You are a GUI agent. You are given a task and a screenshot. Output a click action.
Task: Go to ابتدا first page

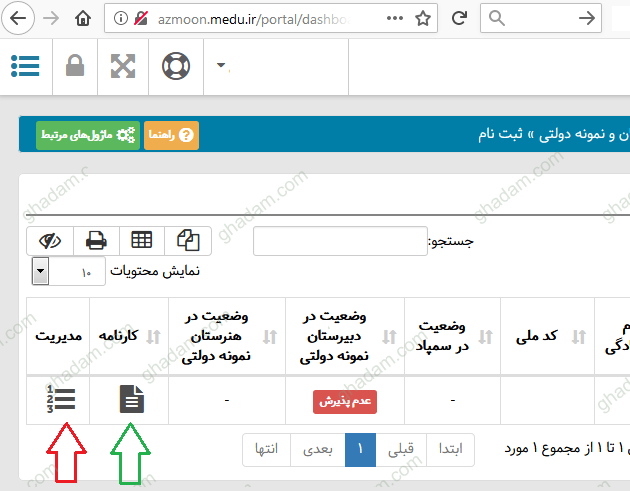pyautogui.click(x=450, y=450)
